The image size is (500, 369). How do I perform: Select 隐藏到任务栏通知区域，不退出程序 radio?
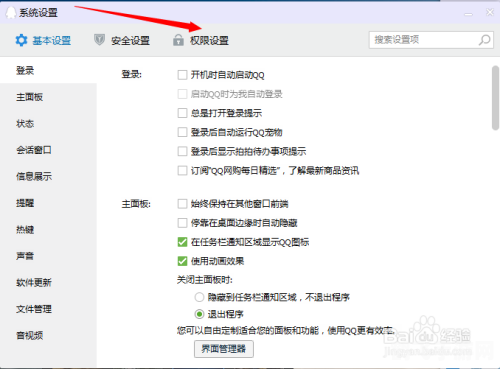coord(199,297)
